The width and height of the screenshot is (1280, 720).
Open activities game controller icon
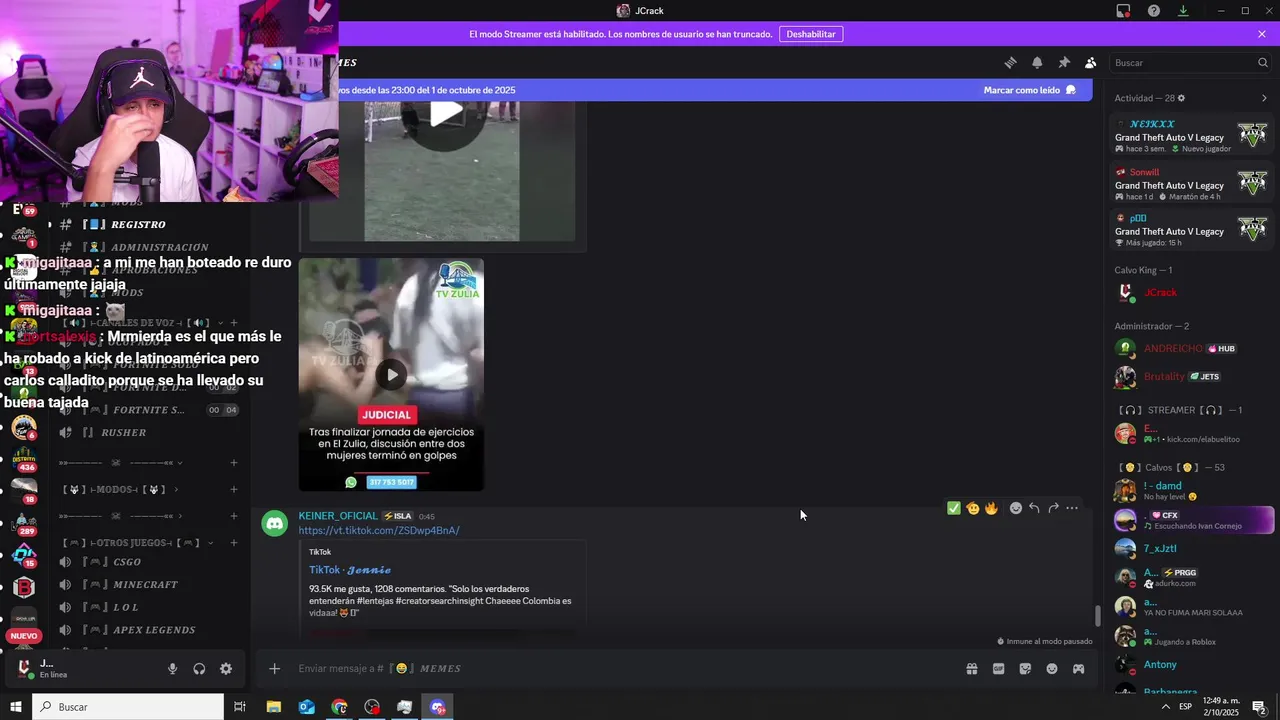point(1078,669)
